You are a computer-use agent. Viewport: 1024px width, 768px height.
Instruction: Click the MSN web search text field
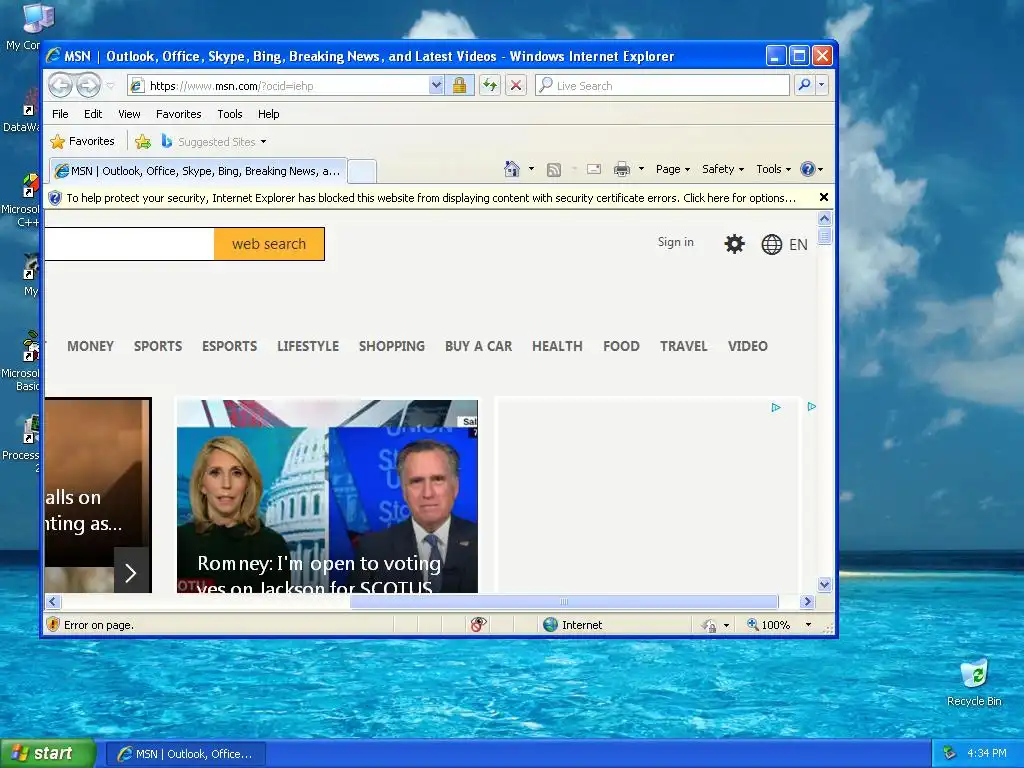(x=129, y=244)
